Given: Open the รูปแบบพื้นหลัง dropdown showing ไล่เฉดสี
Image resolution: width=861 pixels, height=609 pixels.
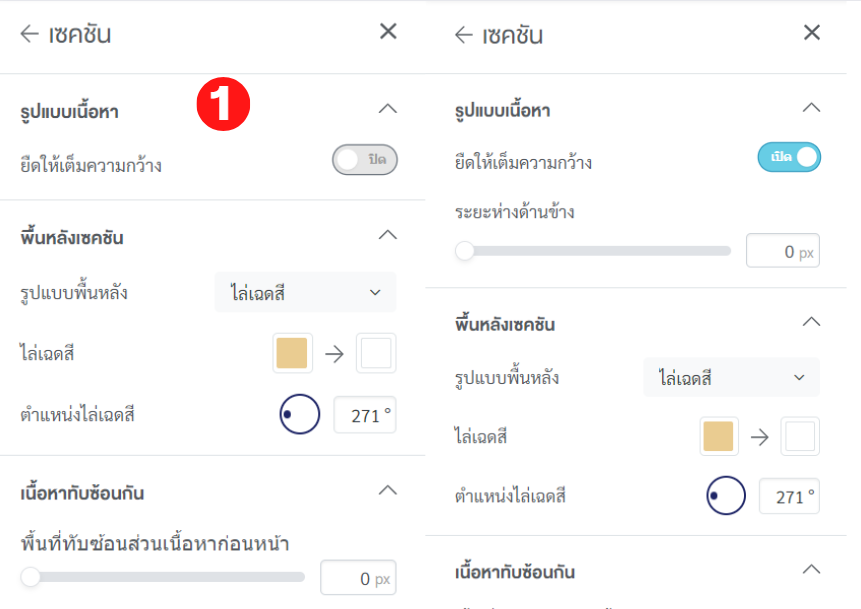Looking at the screenshot, I should pyautogui.click(x=305, y=292).
